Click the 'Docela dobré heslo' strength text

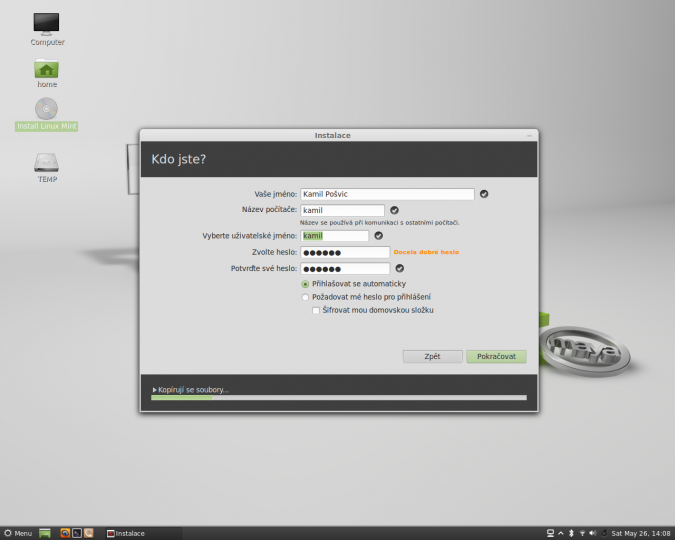pos(426,252)
